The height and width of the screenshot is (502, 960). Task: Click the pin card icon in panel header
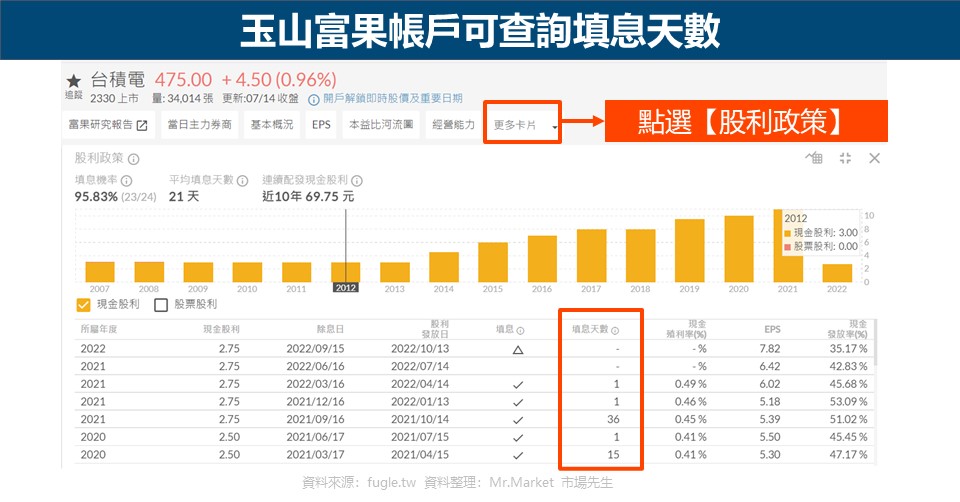pos(814,158)
